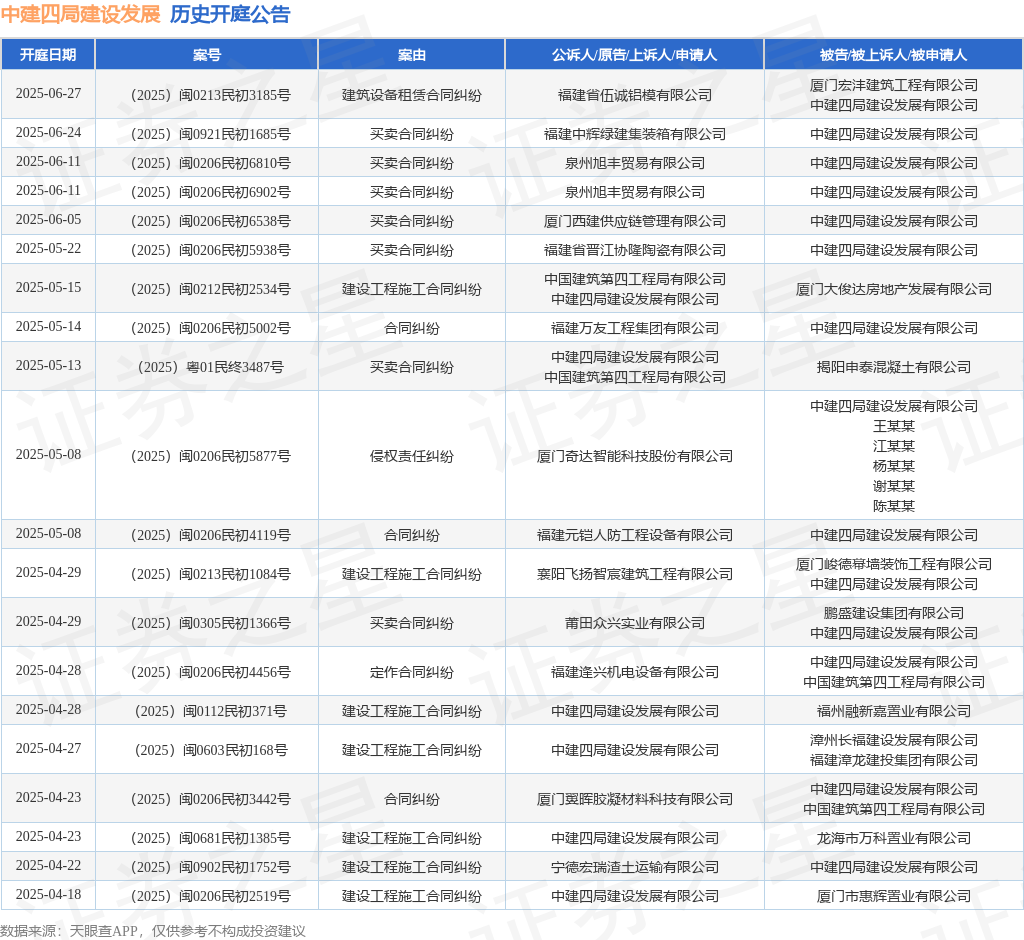Select case number 闽0206民初6538号
The image size is (1024, 940).
[210, 221]
